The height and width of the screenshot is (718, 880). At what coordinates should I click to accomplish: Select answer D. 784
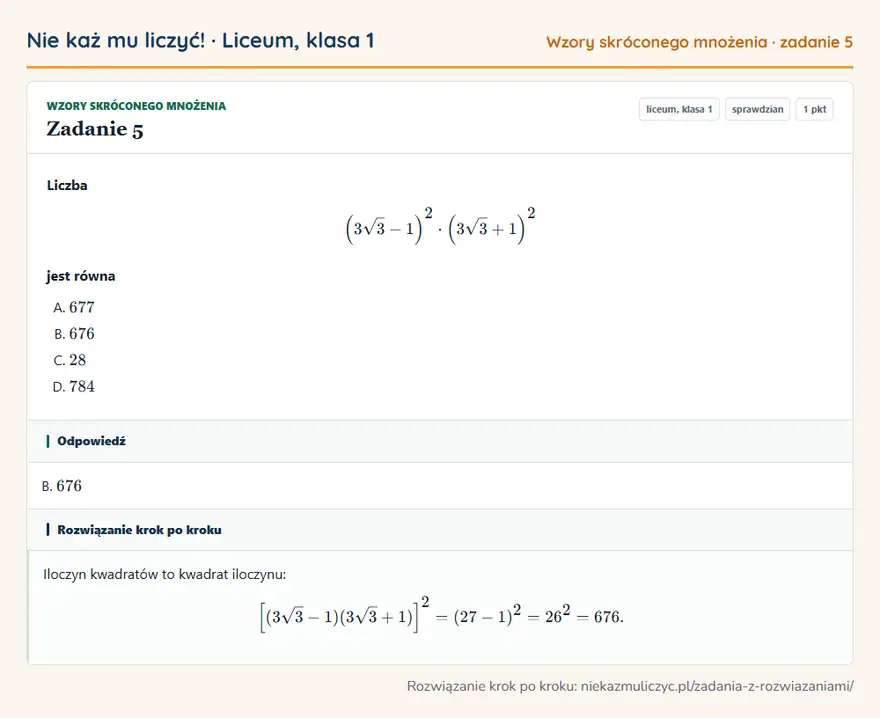coord(74,387)
